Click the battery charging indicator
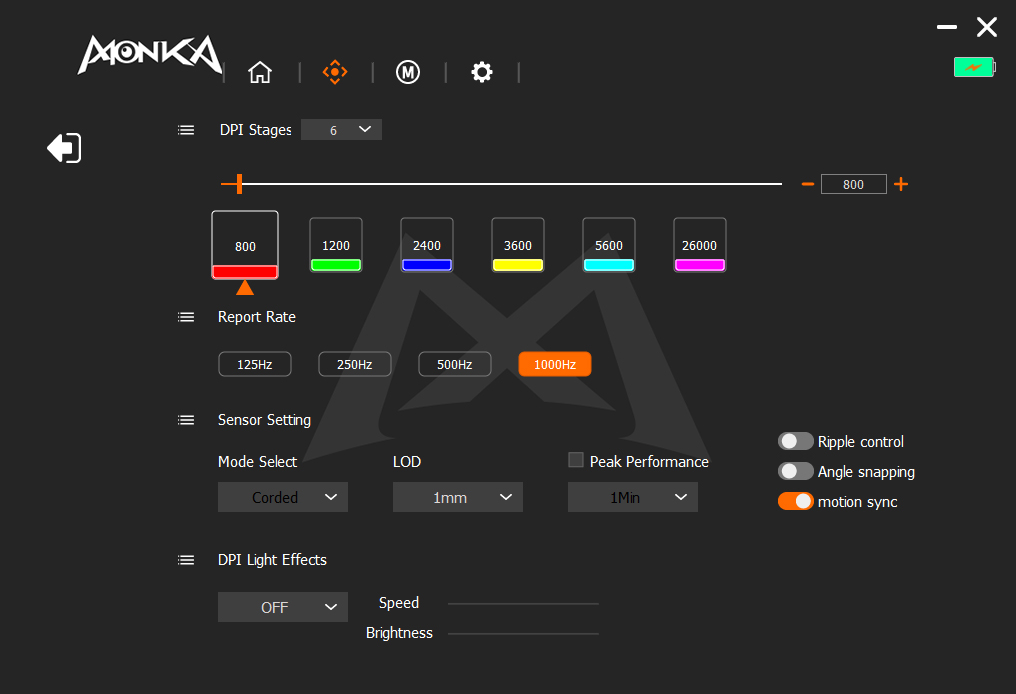 click(x=974, y=67)
